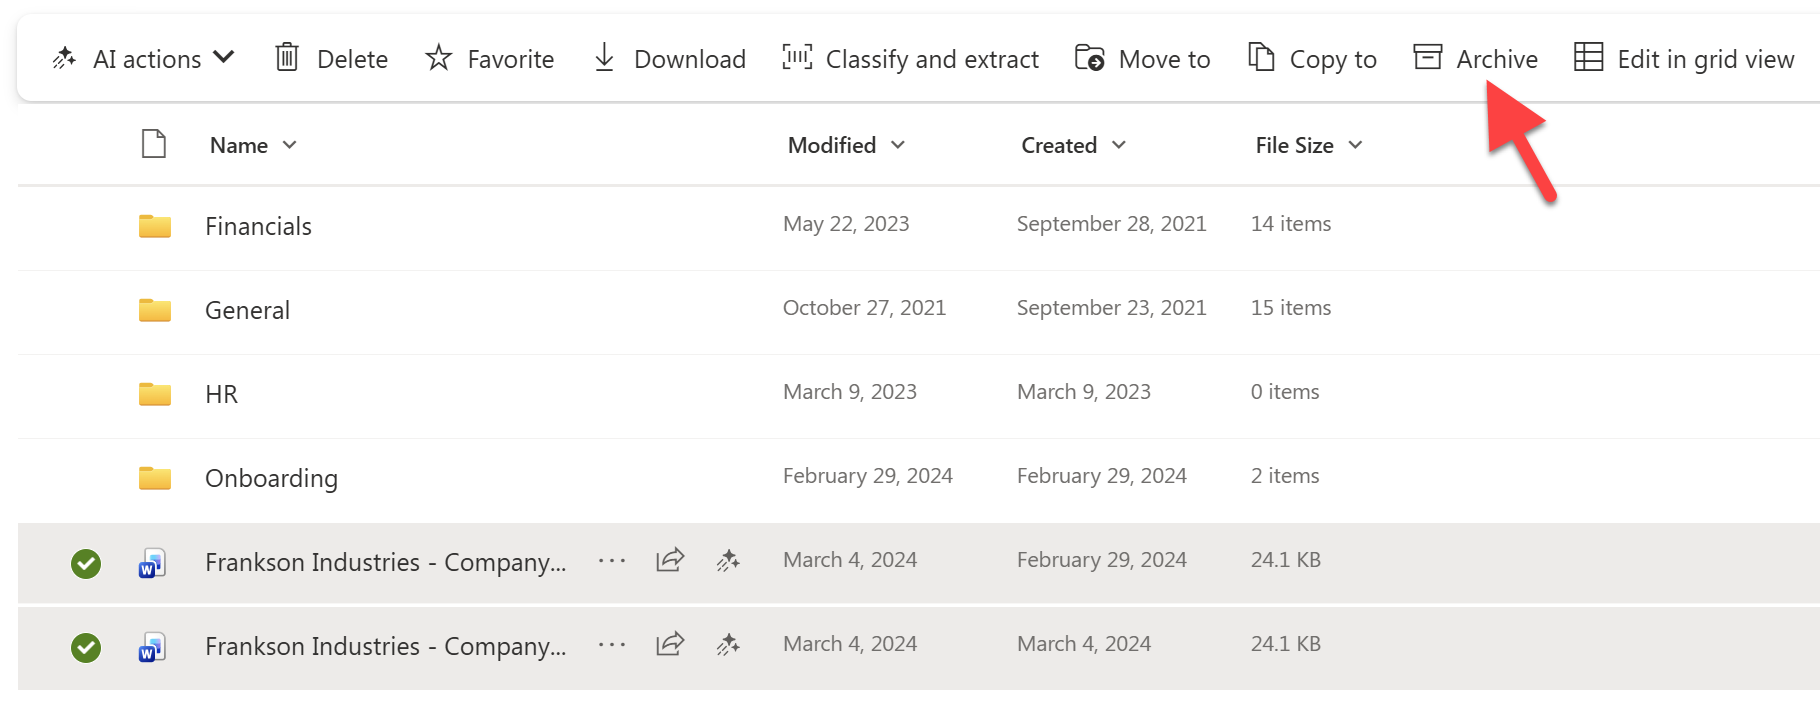Image resolution: width=1820 pixels, height=701 pixels.
Task: Share the first Frankson Industries document
Action: (x=670, y=560)
